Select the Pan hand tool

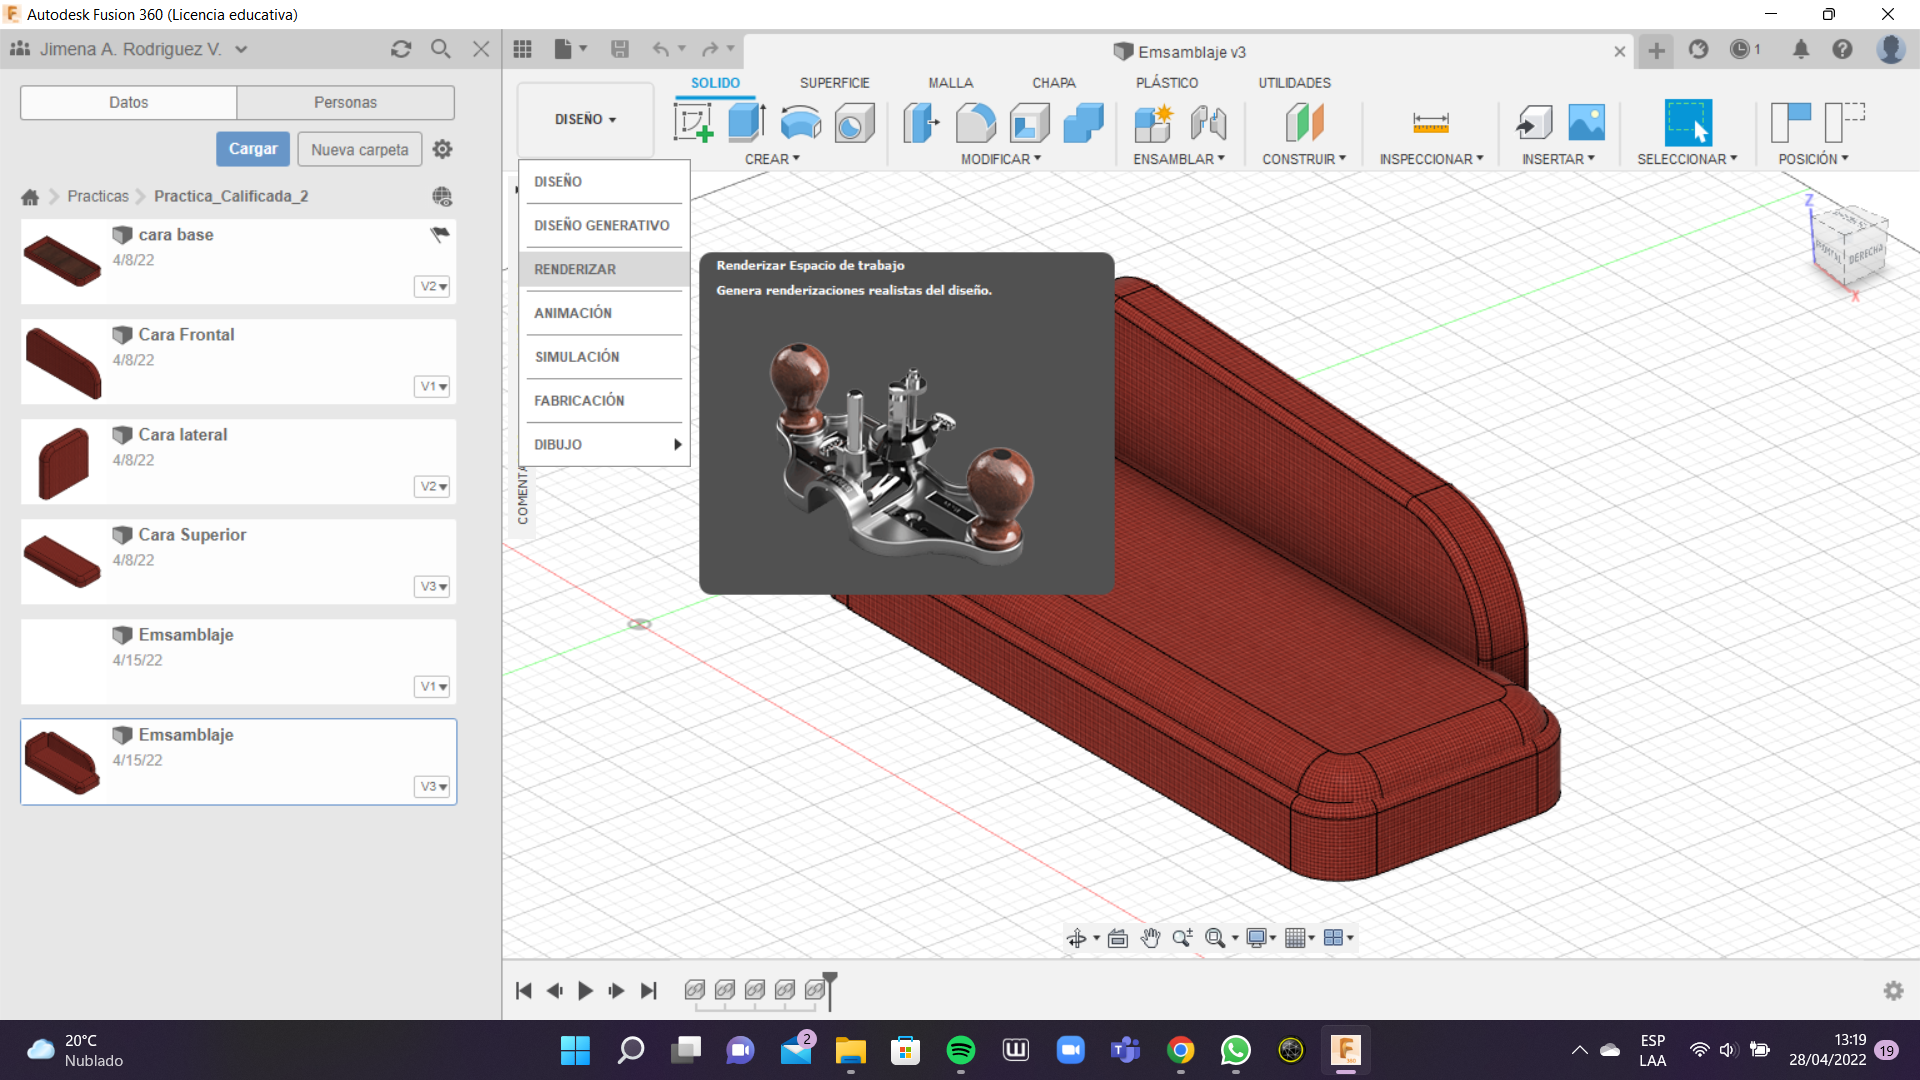[1150, 938]
